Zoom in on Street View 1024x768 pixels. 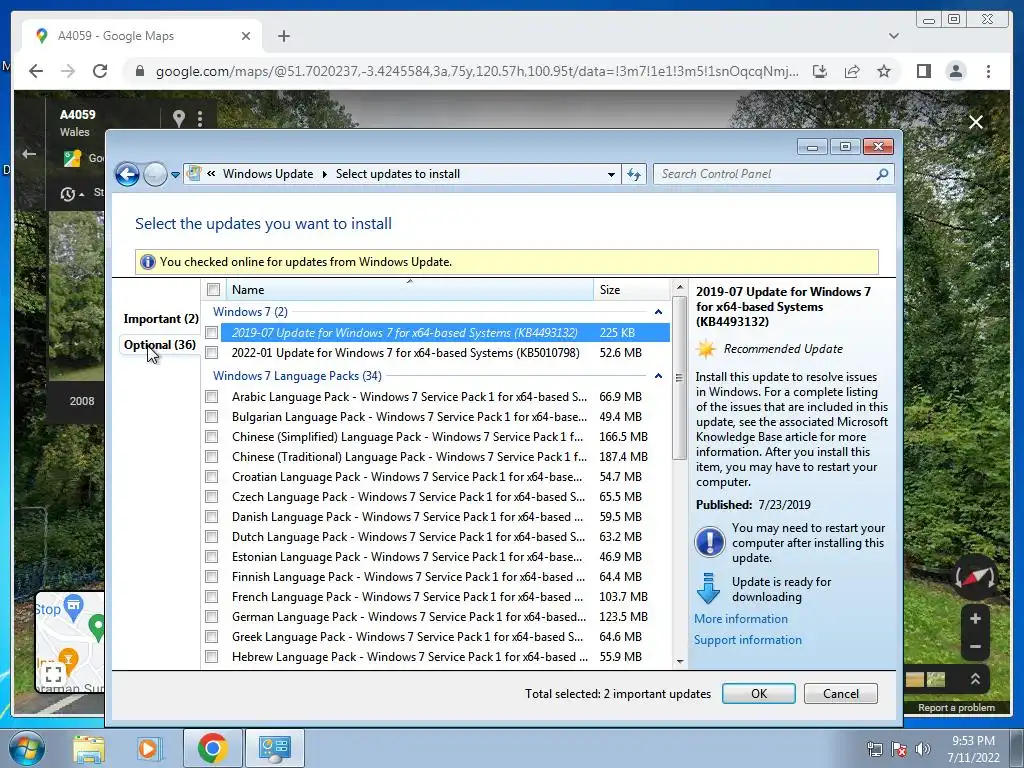pos(975,618)
